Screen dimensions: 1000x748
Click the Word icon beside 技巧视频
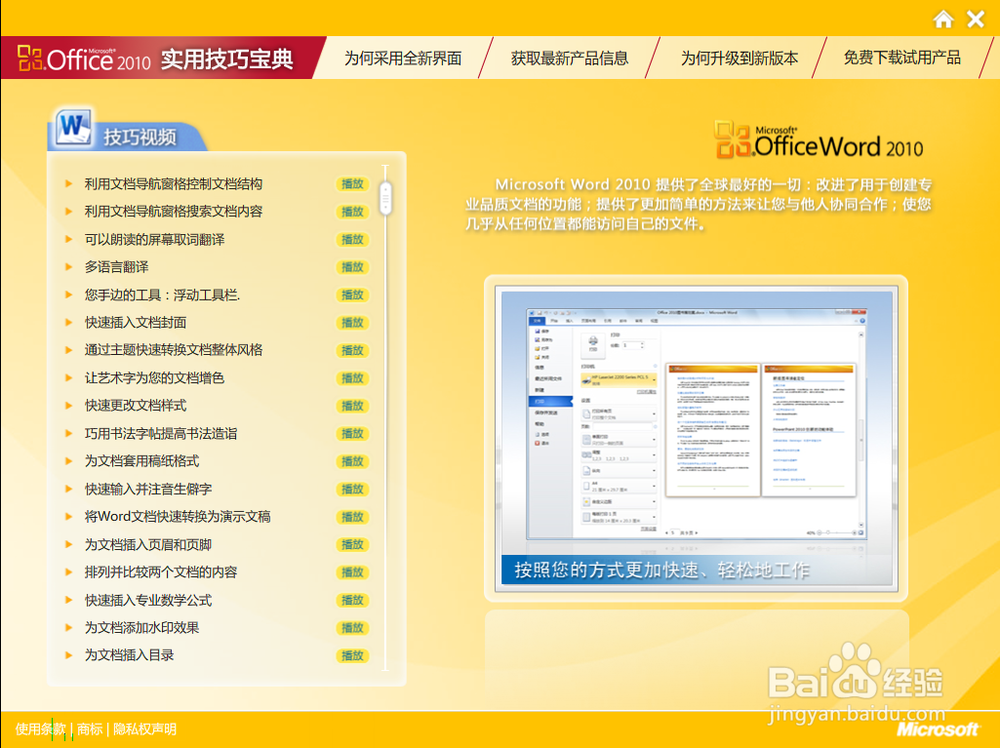73,128
